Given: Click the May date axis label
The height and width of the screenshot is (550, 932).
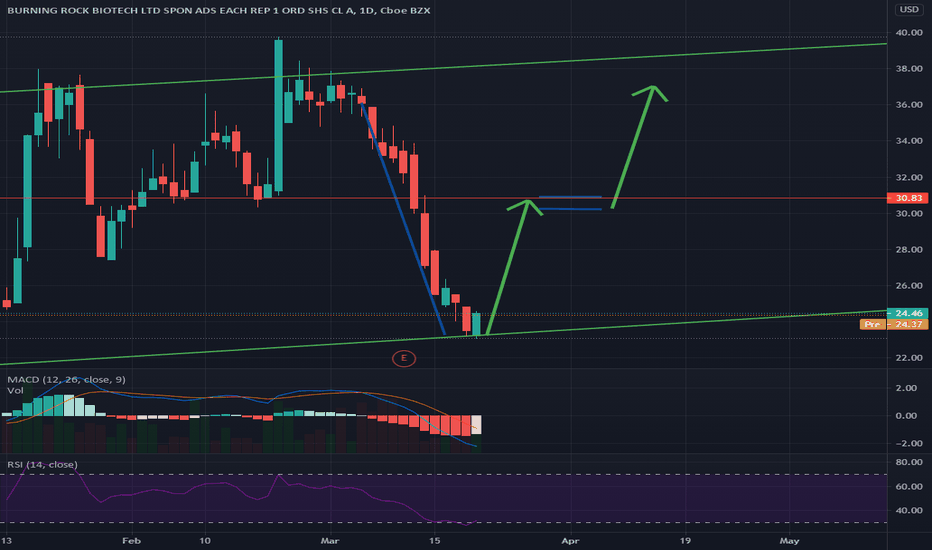Looking at the screenshot, I should pos(789,540).
